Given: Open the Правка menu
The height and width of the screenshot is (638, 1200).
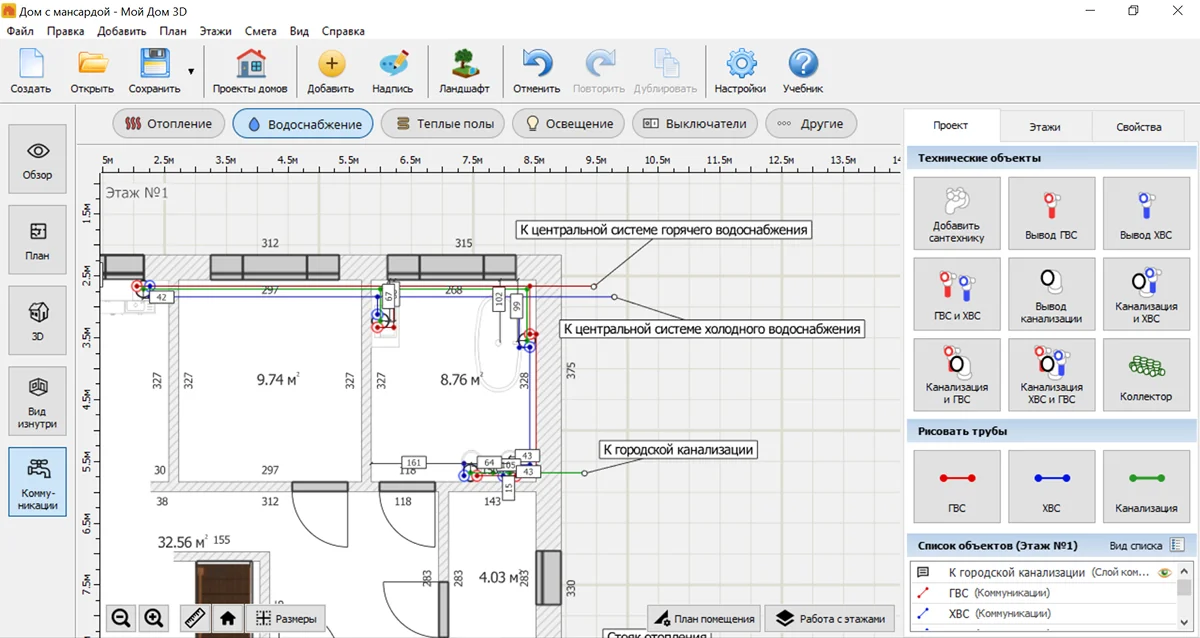Looking at the screenshot, I should point(65,31).
